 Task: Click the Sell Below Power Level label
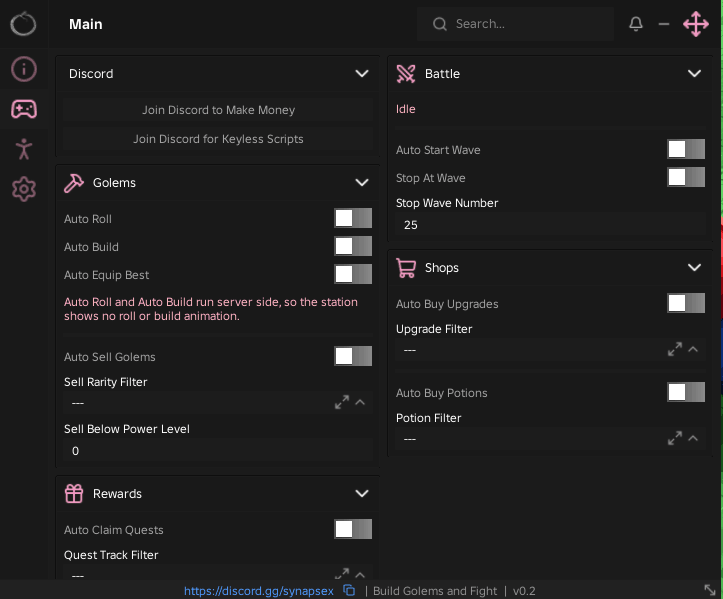127,429
